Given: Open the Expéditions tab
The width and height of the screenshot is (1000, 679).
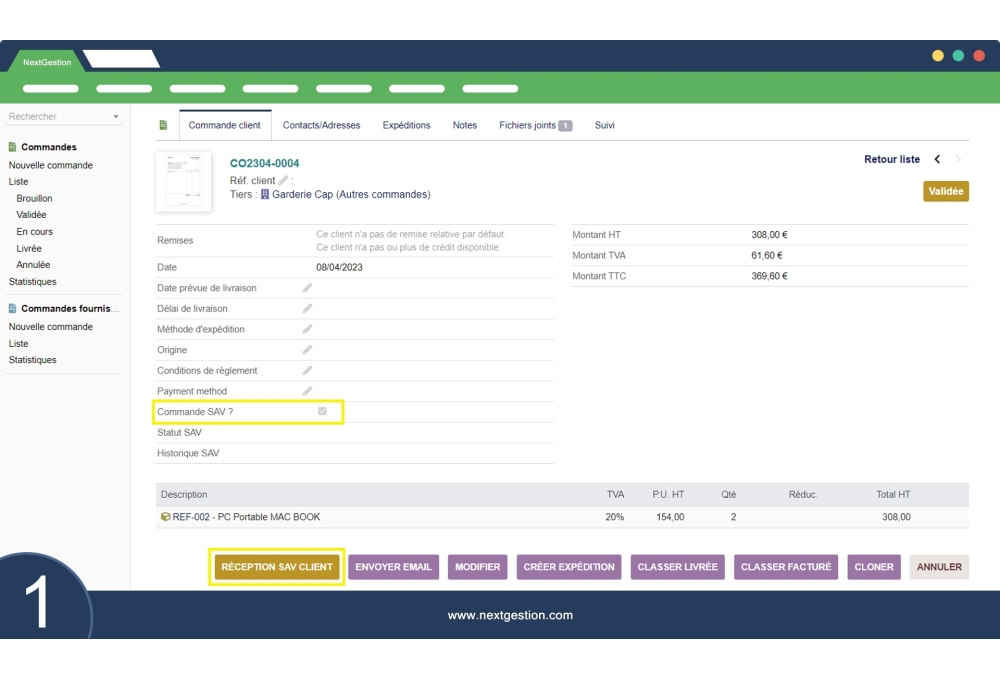Looking at the screenshot, I should [x=406, y=125].
